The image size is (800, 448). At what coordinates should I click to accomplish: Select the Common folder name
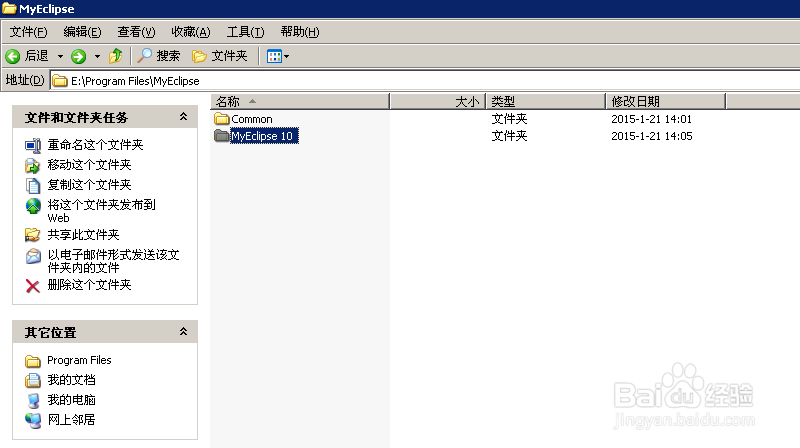252,119
